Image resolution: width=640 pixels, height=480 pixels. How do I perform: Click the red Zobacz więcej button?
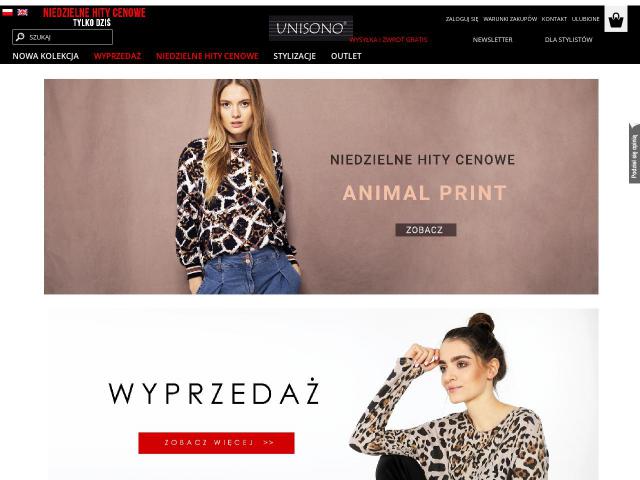[x=216, y=443]
